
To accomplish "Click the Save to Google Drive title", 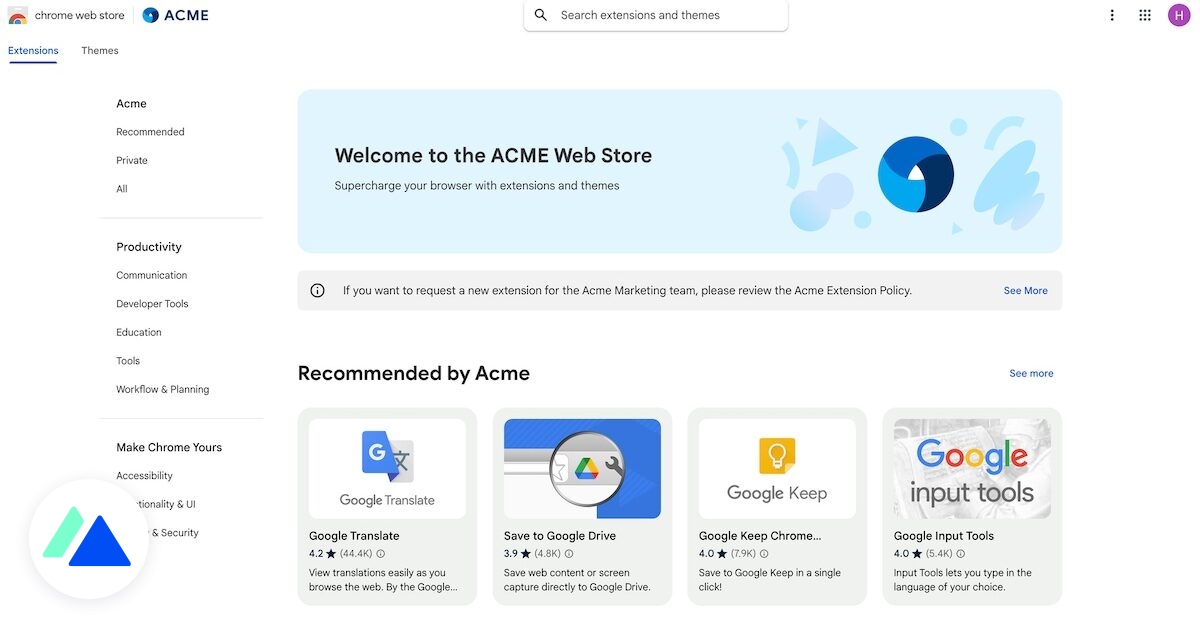I will 560,536.
